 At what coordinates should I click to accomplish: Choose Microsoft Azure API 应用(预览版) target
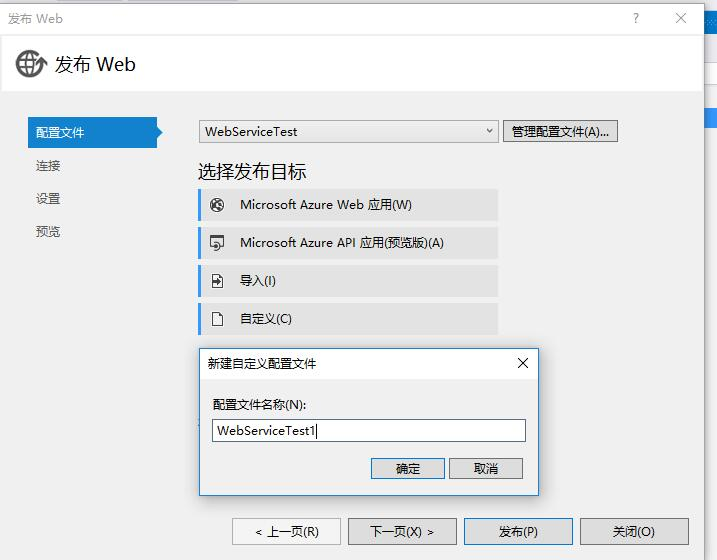[348, 243]
